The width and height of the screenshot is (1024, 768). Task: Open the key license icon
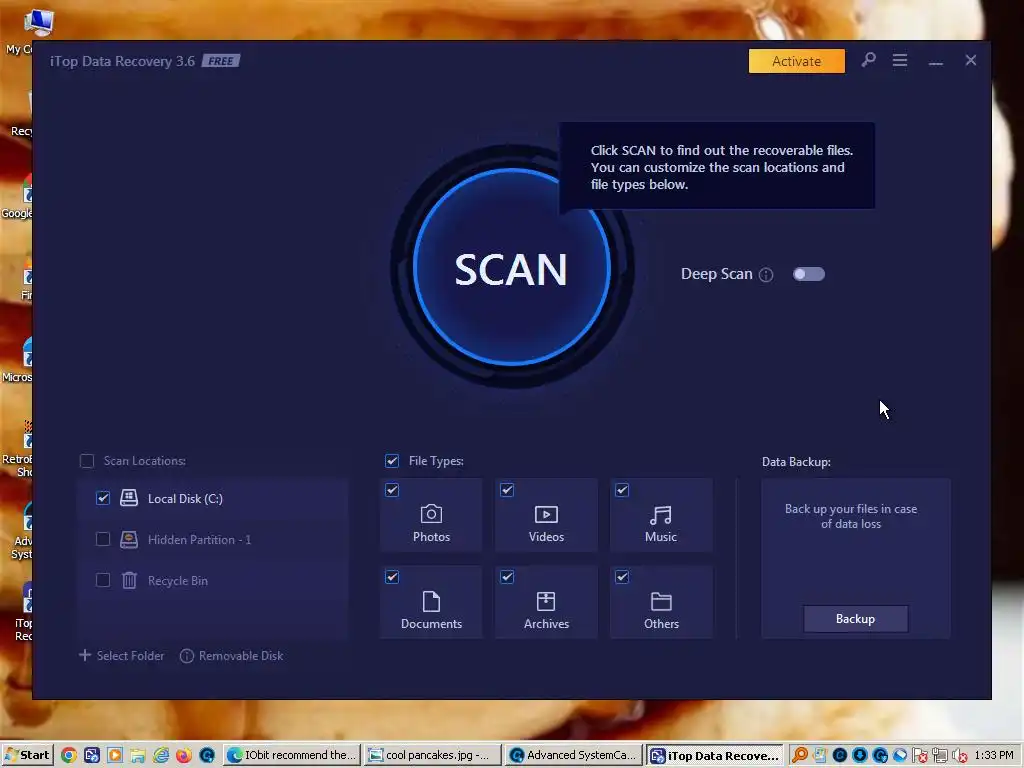[x=868, y=60]
